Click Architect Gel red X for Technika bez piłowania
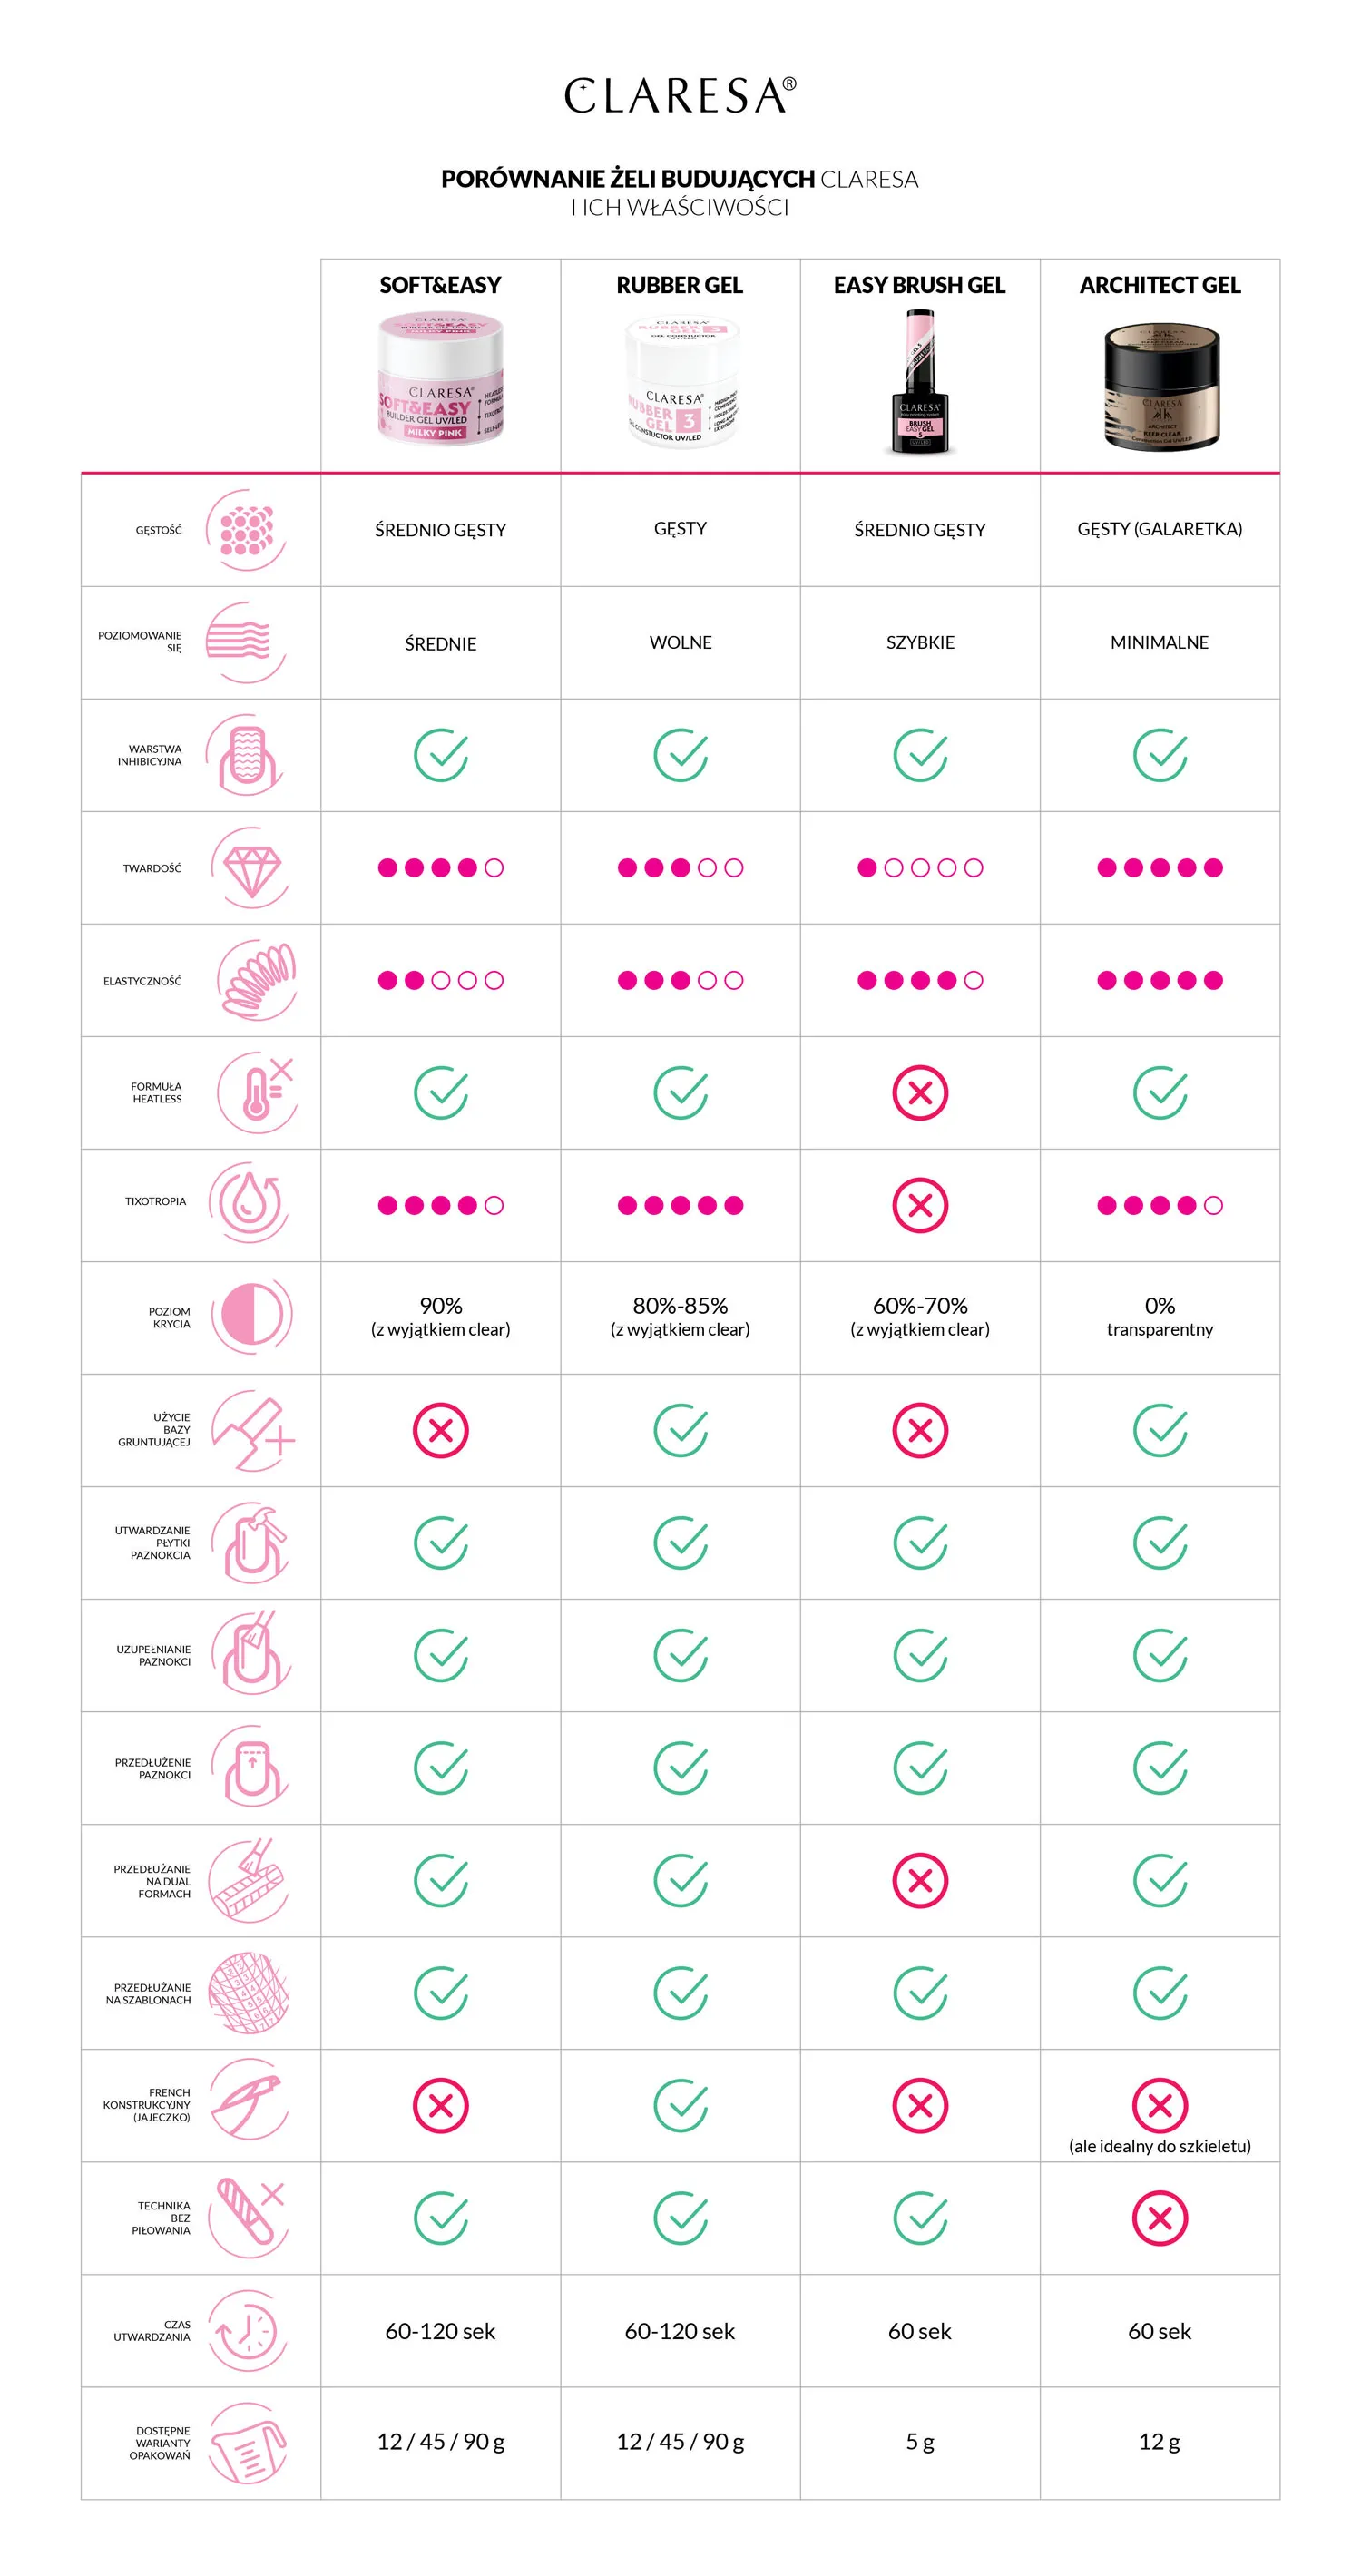 (1160, 2218)
